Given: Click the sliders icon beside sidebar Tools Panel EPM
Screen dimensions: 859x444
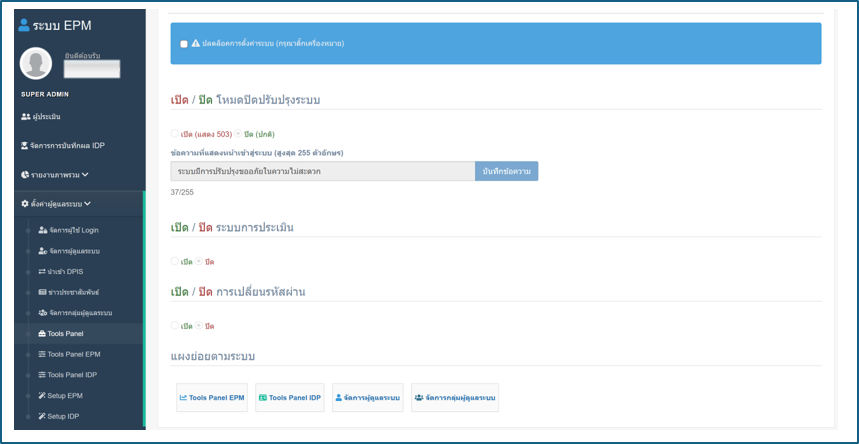Looking at the screenshot, I should click(42, 354).
